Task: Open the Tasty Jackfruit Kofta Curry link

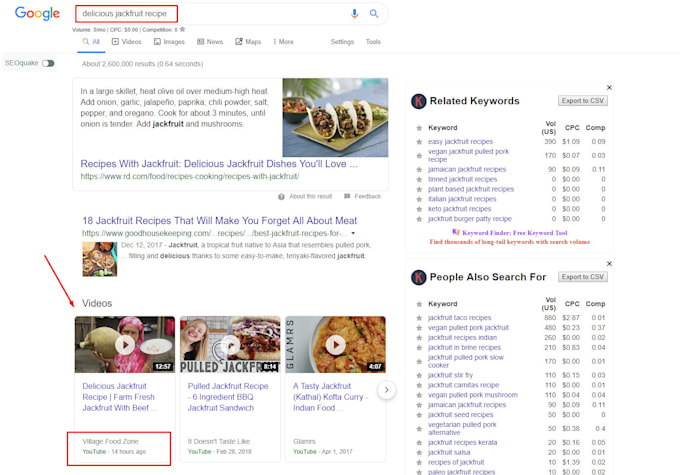Action: 330,397
